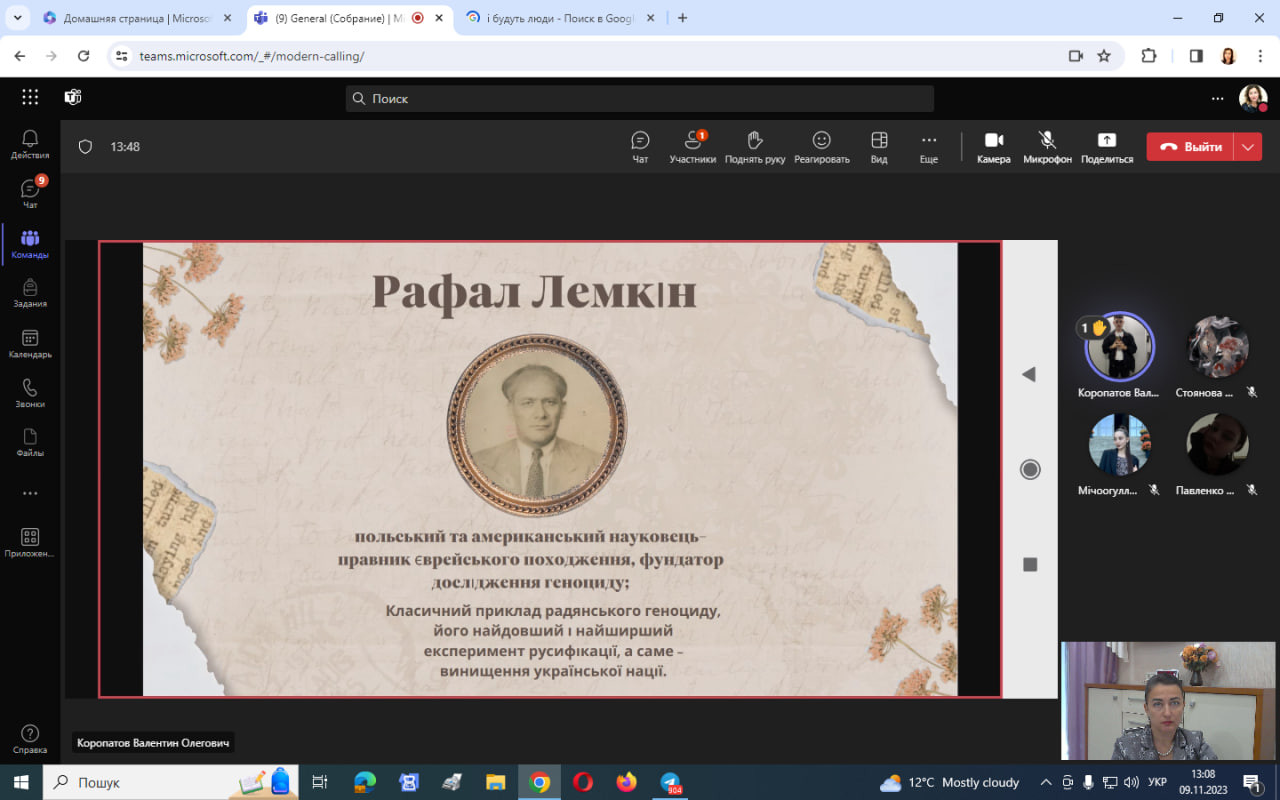Open the Задания sidebar item
This screenshot has width=1280, height=800.
[30, 294]
